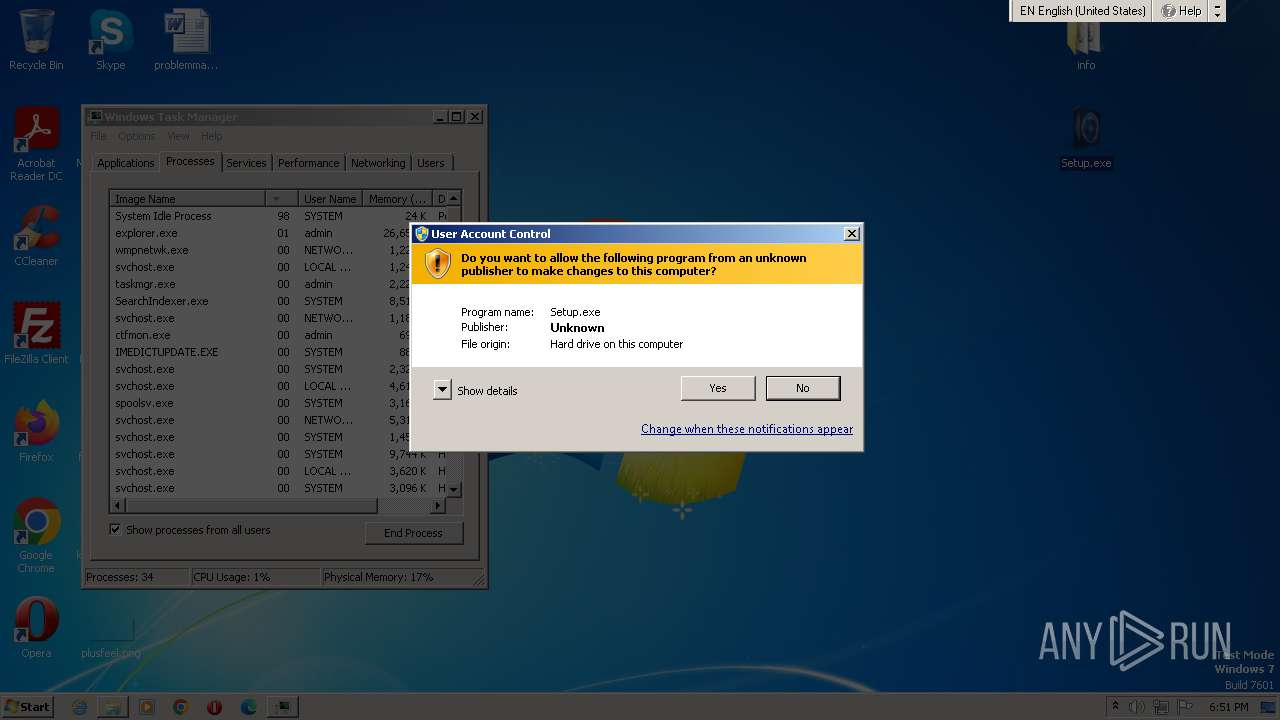Image resolution: width=1280 pixels, height=720 pixels.
Task: Click the Start button
Action: (x=27, y=706)
